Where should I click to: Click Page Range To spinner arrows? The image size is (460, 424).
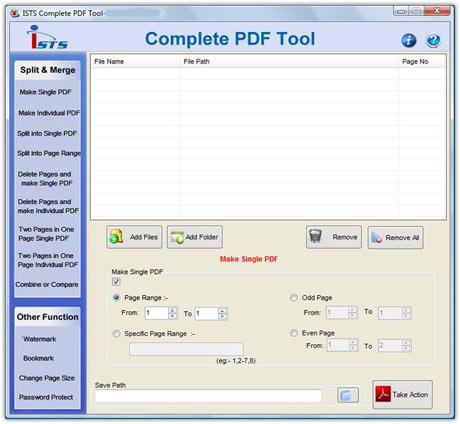(x=222, y=313)
